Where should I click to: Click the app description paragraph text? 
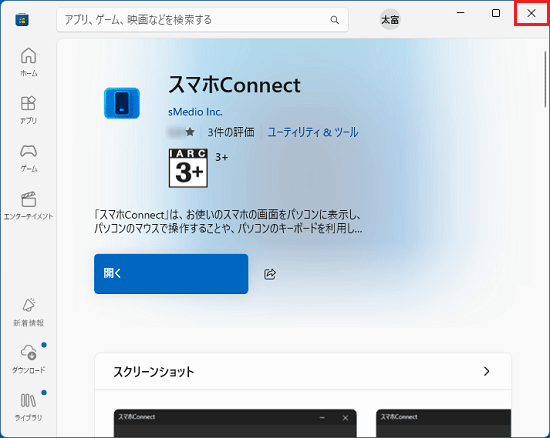[228, 222]
